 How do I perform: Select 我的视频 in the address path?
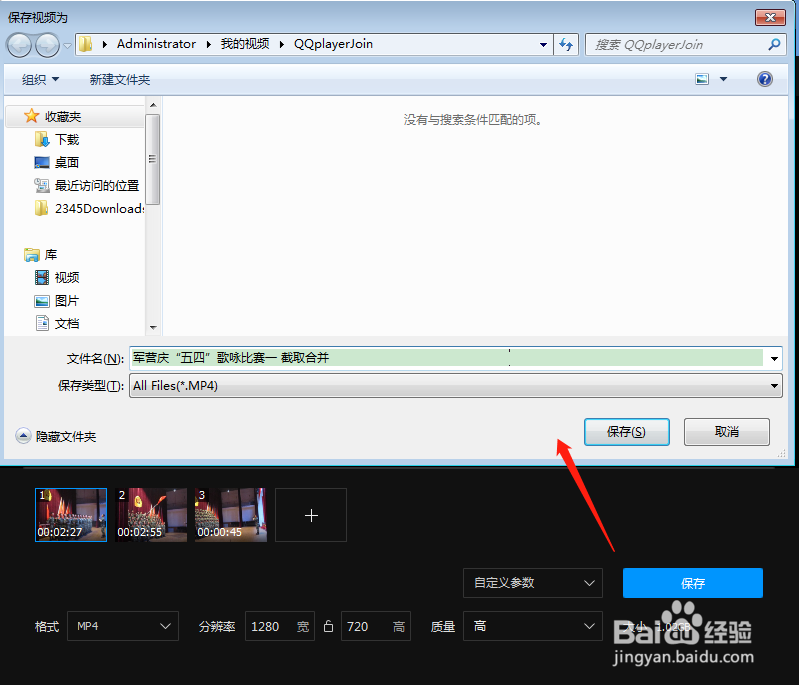[x=245, y=44]
